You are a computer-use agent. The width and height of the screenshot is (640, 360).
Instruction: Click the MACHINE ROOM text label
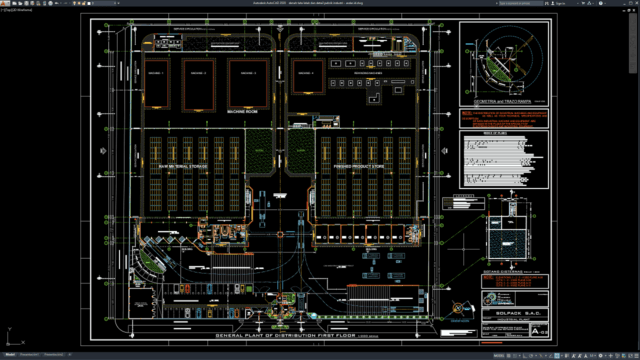coord(242,111)
